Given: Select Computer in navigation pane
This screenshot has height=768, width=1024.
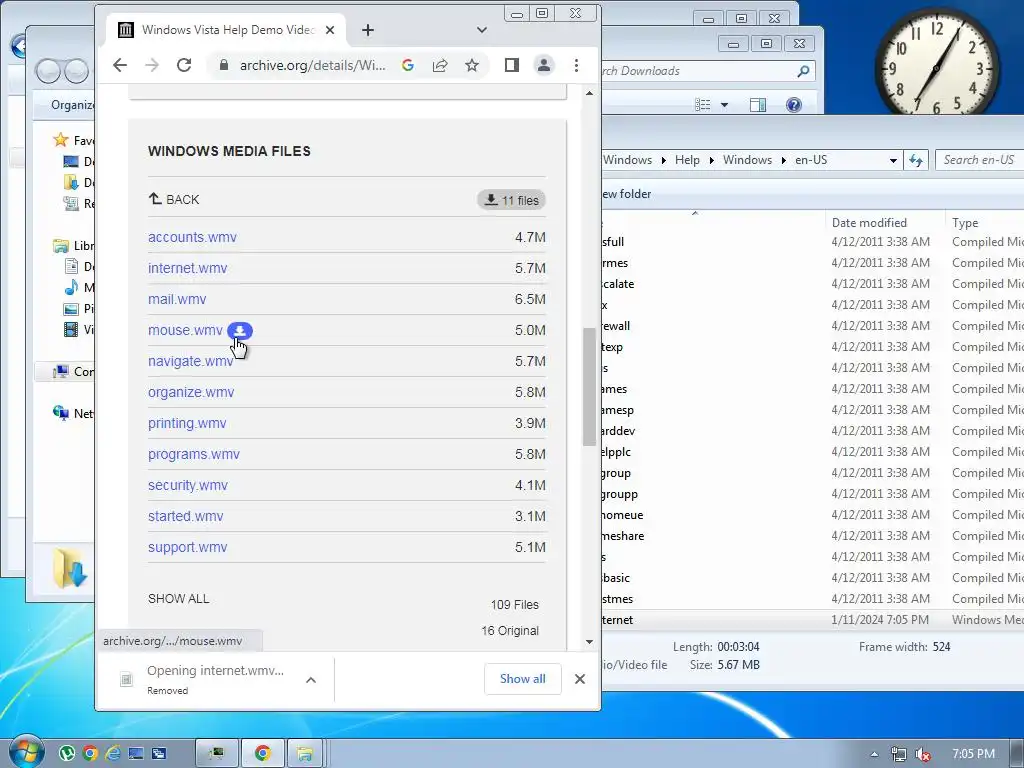Looking at the screenshot, I should [73, 372].
